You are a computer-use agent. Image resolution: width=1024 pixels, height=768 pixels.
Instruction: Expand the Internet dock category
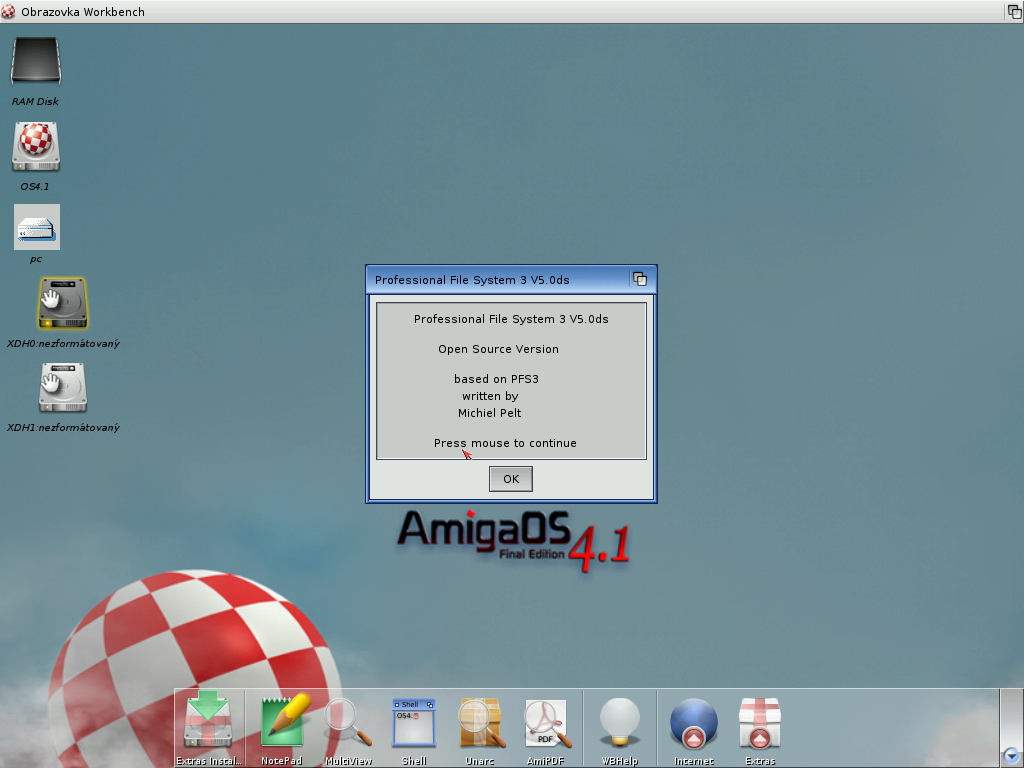pyautogui.click(x=694, y=722)
